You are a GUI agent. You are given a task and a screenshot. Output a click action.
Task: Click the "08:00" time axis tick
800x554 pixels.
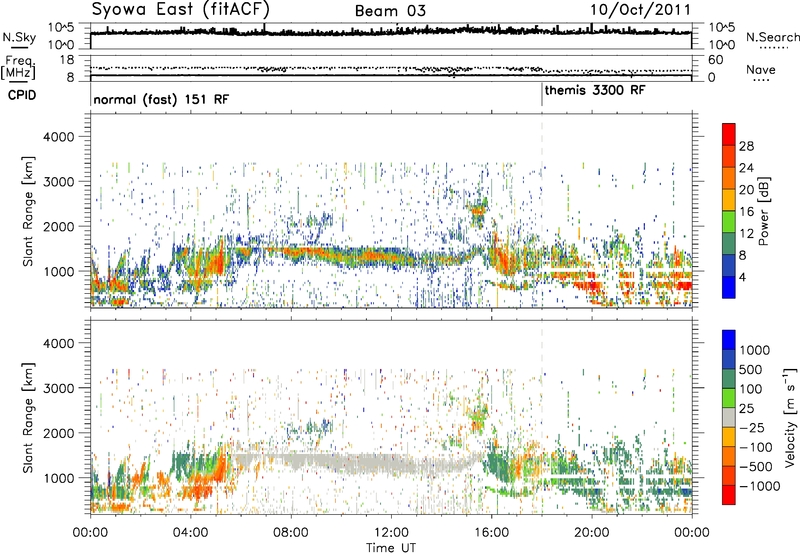(x=291, y=533)
